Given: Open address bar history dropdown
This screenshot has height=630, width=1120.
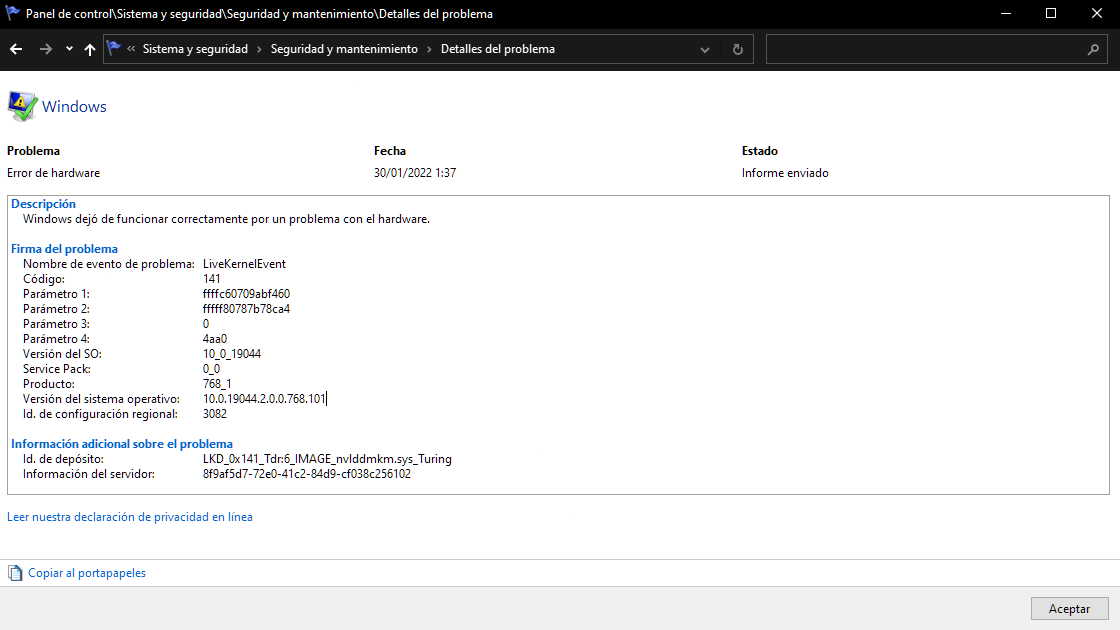Looking at the screenshot, I should 705,50.
